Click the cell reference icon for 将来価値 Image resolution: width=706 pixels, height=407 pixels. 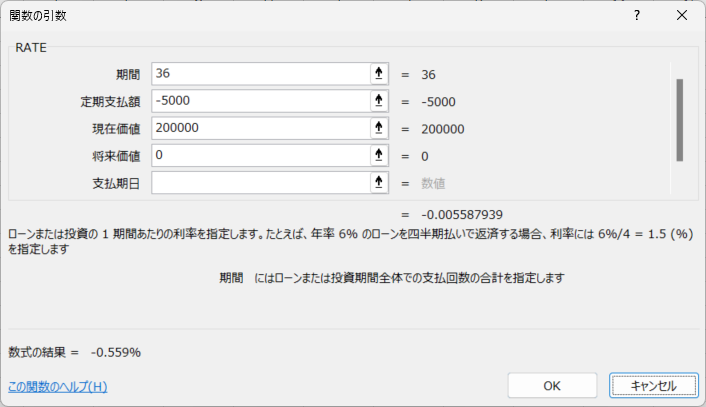379,155
